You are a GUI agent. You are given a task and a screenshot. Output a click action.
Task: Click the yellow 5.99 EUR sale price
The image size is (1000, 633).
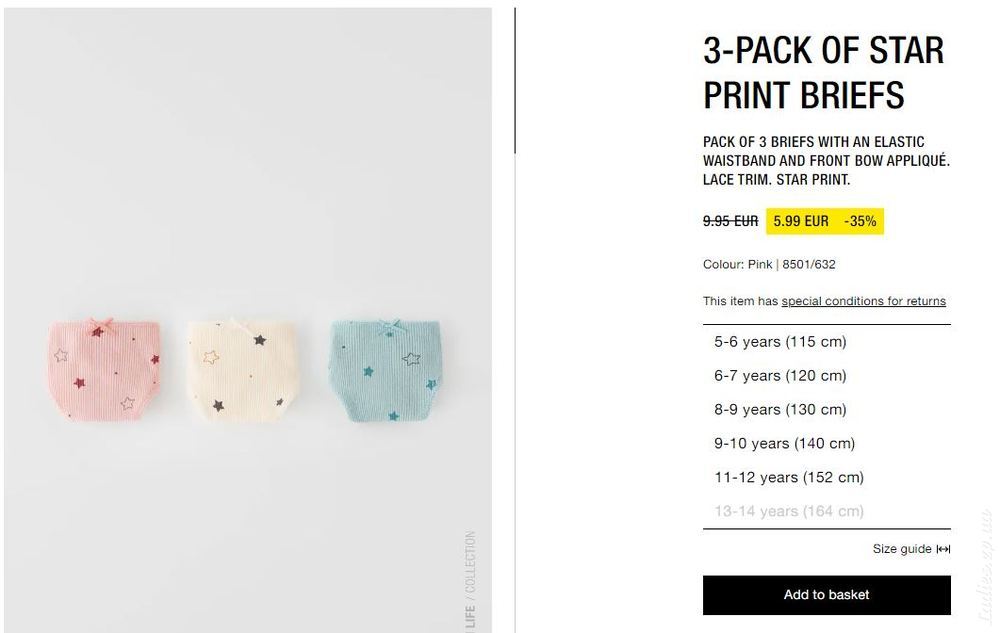(x=800, y=221)
